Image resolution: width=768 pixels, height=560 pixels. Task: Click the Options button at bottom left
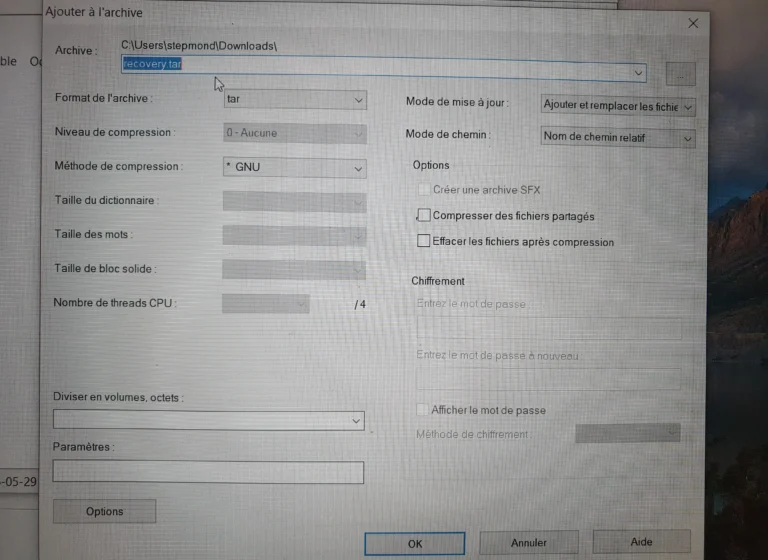pos(104,511)
